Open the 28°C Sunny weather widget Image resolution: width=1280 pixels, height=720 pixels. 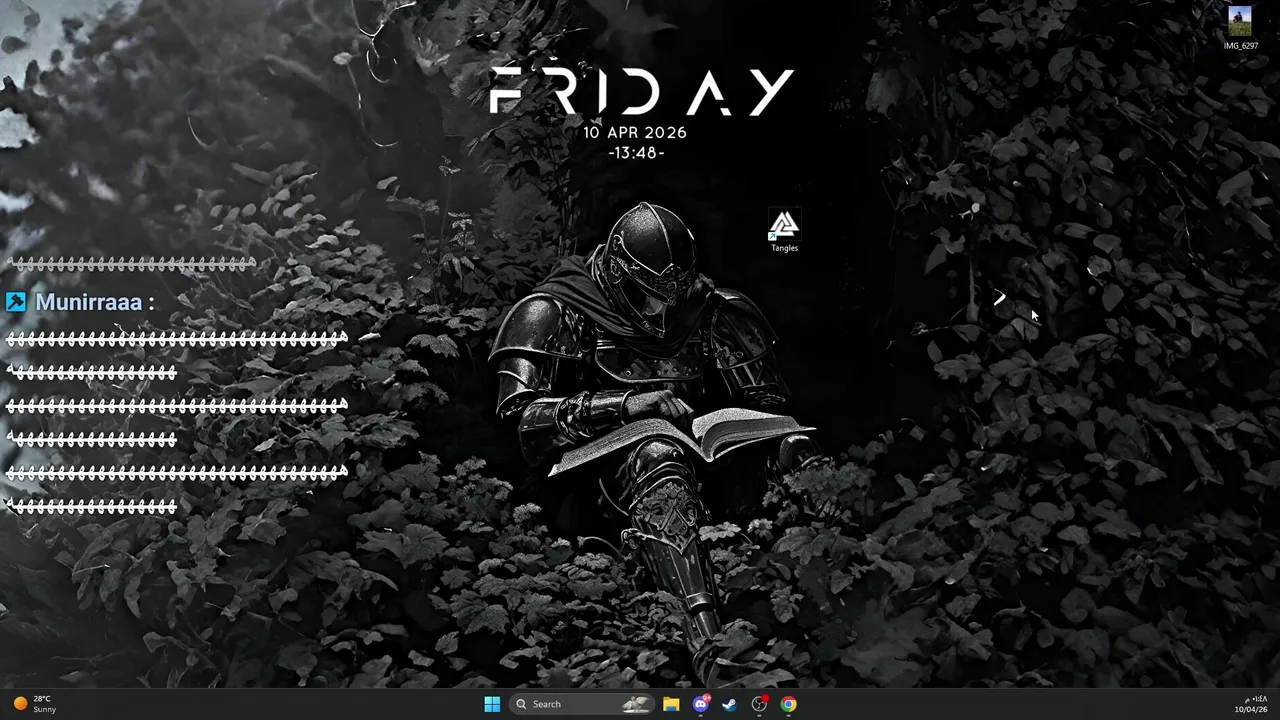click(x=35, y=704)
